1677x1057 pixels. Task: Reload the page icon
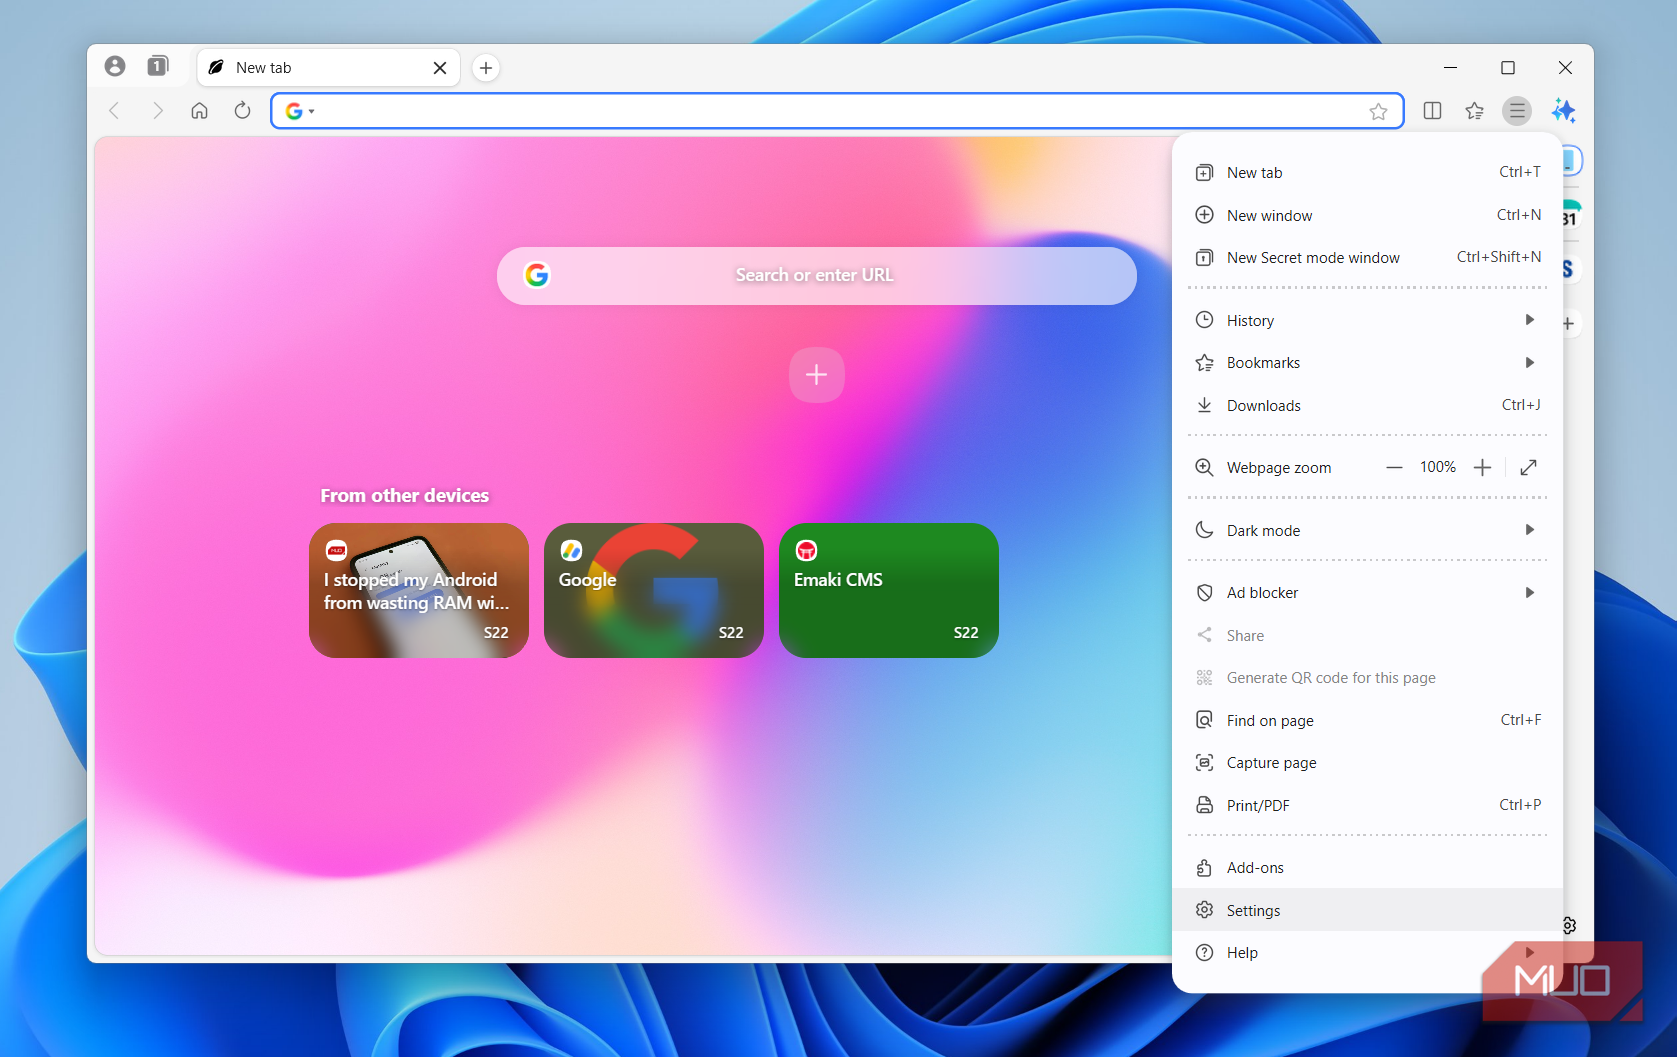[x=242, y=111]
